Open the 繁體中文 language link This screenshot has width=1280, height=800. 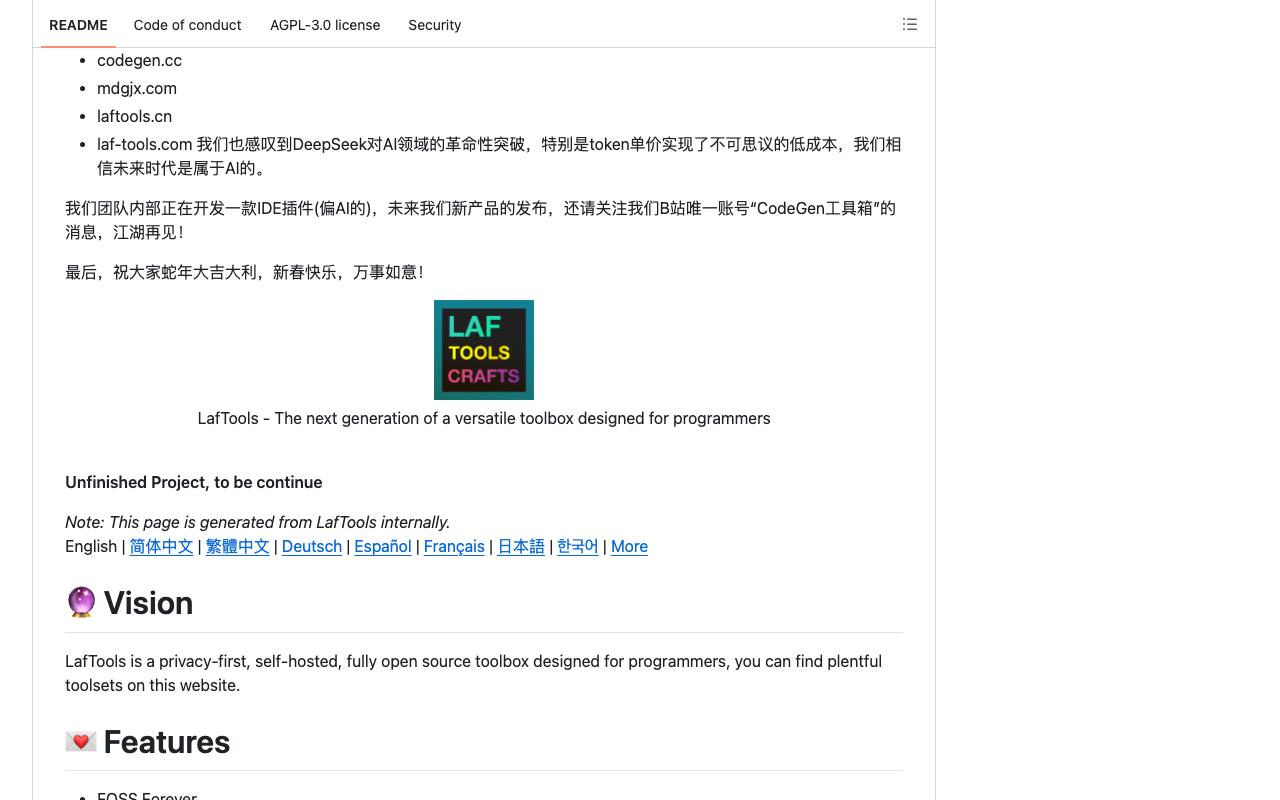[x=237, y=546]
